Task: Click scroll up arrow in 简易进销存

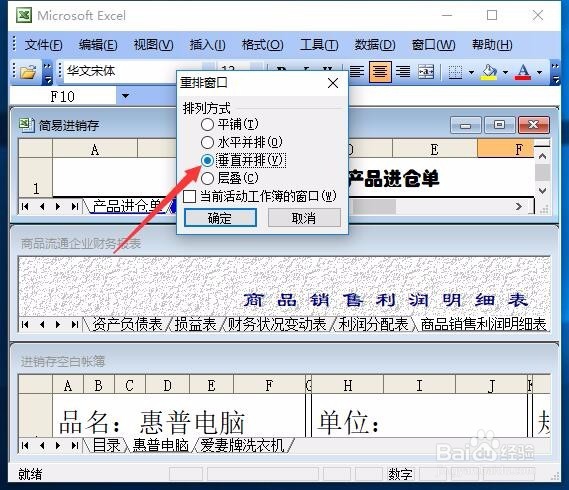Action: click(x=543, y=156)
